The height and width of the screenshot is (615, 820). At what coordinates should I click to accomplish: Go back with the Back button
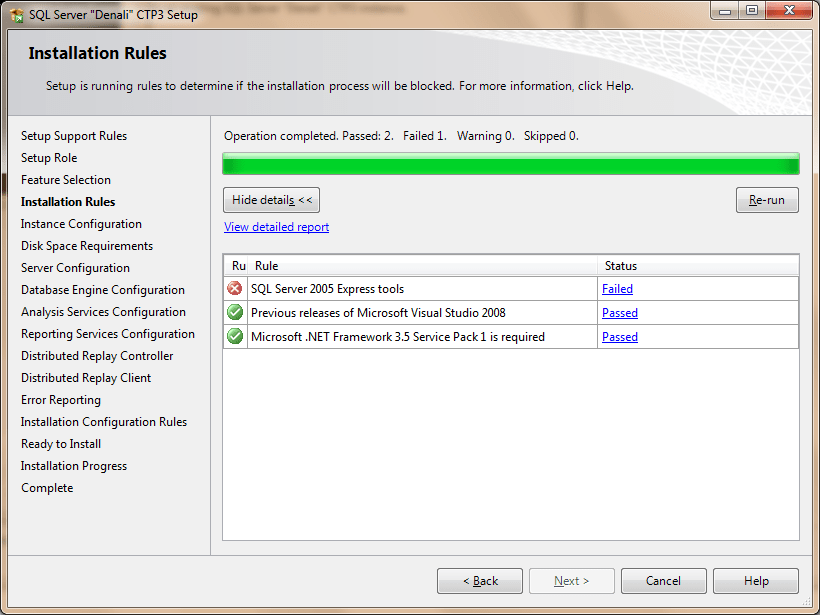(480, 580)
